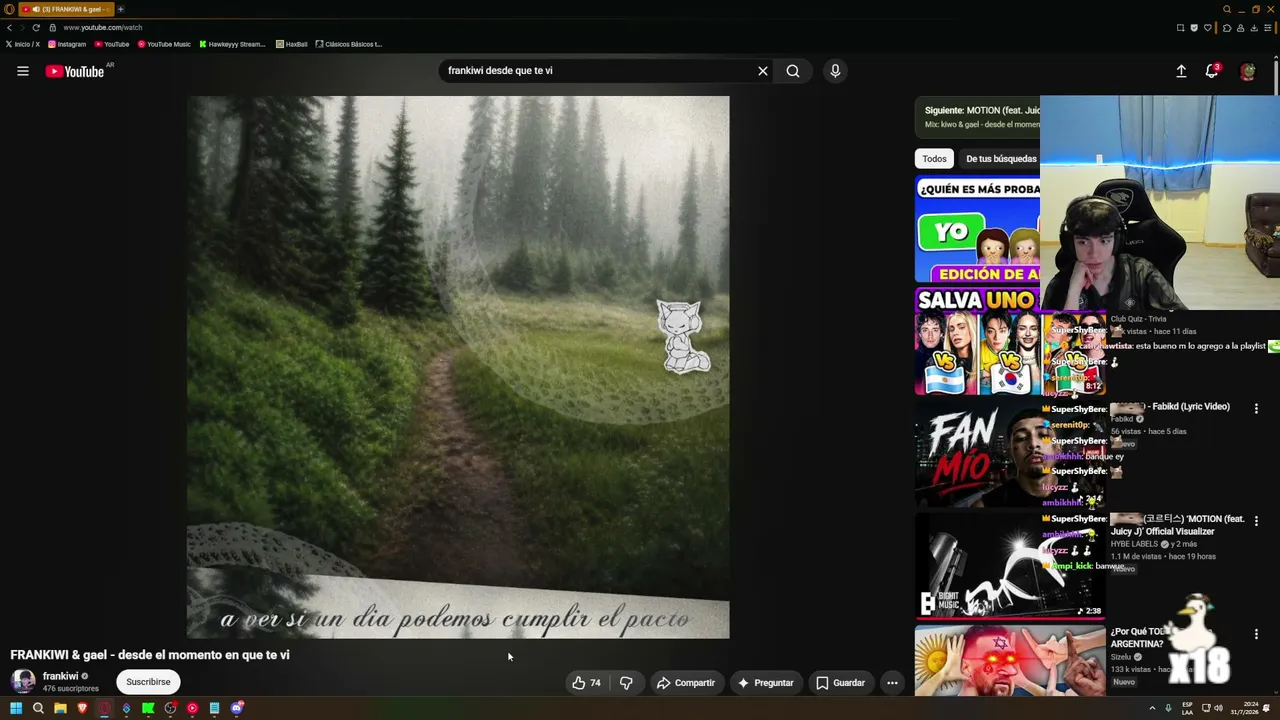
Task: Clear the YouTube search text
Action: pos(763,71)
